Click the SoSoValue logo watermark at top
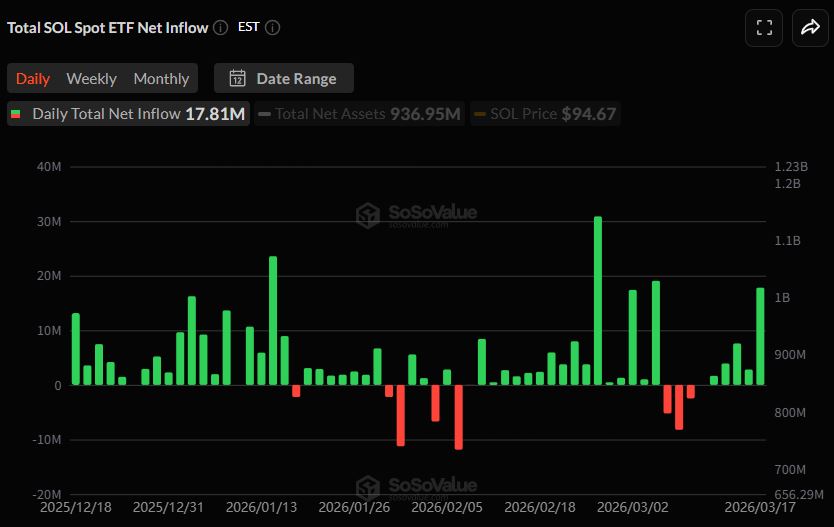Image resolution: width=834 pixels, height=527 pixels. coord(417,214)
